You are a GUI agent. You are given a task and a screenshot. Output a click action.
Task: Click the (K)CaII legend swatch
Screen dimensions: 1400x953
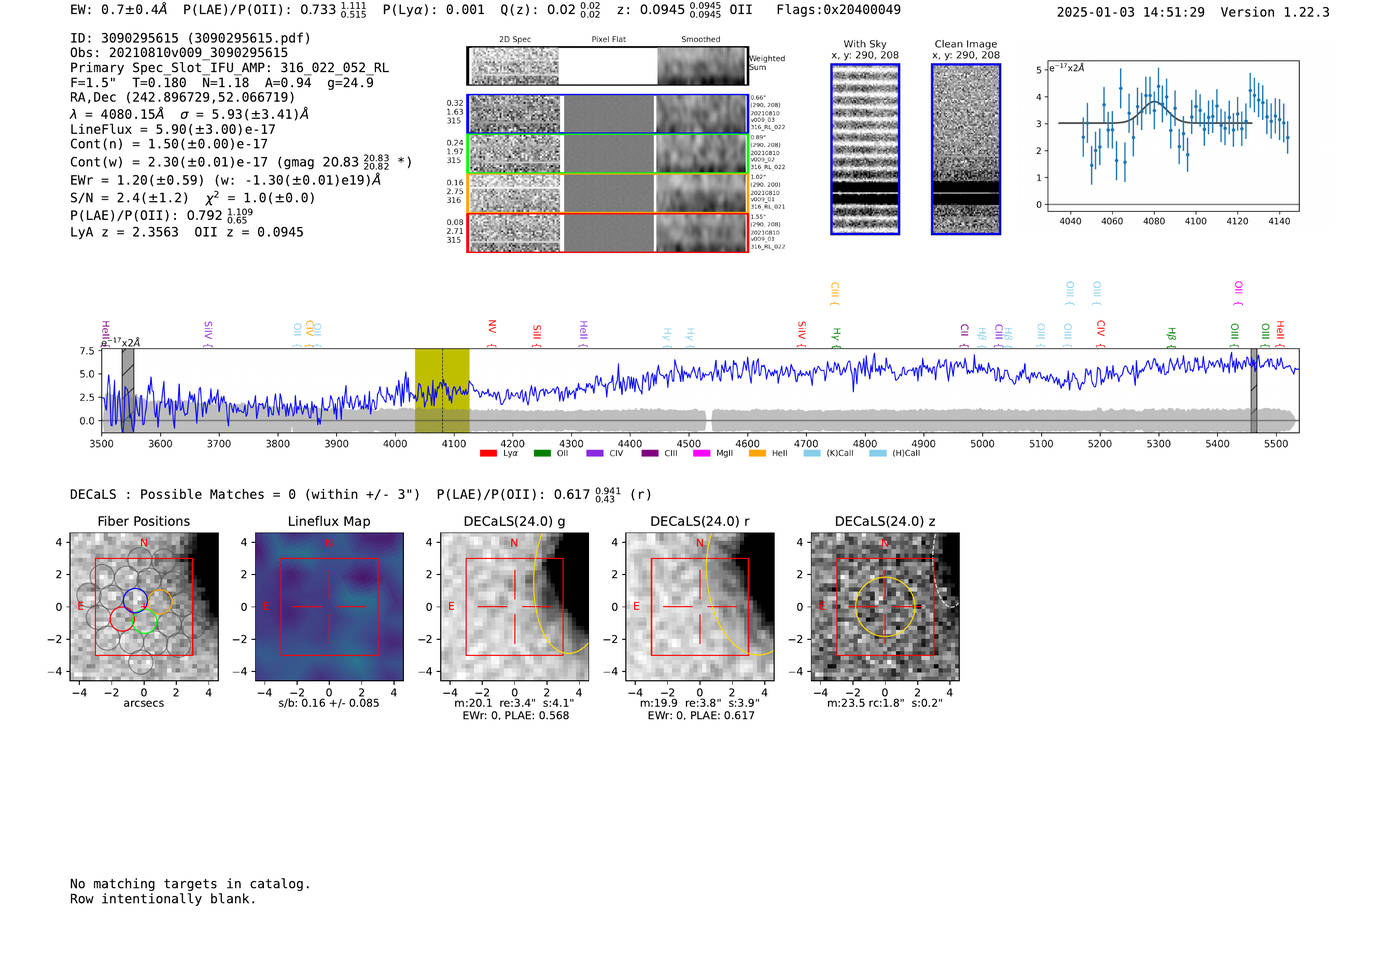(x=812, y=454)
